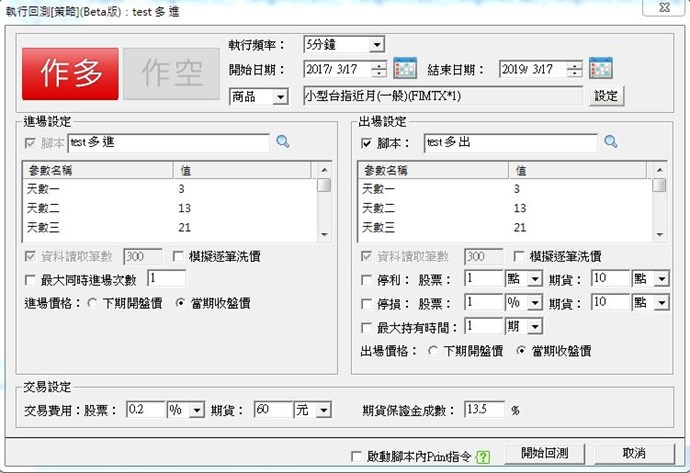Enable the 停利 take-profit checkbox
The height and width of the screenshot is (473, 690).
coord(367,277)
